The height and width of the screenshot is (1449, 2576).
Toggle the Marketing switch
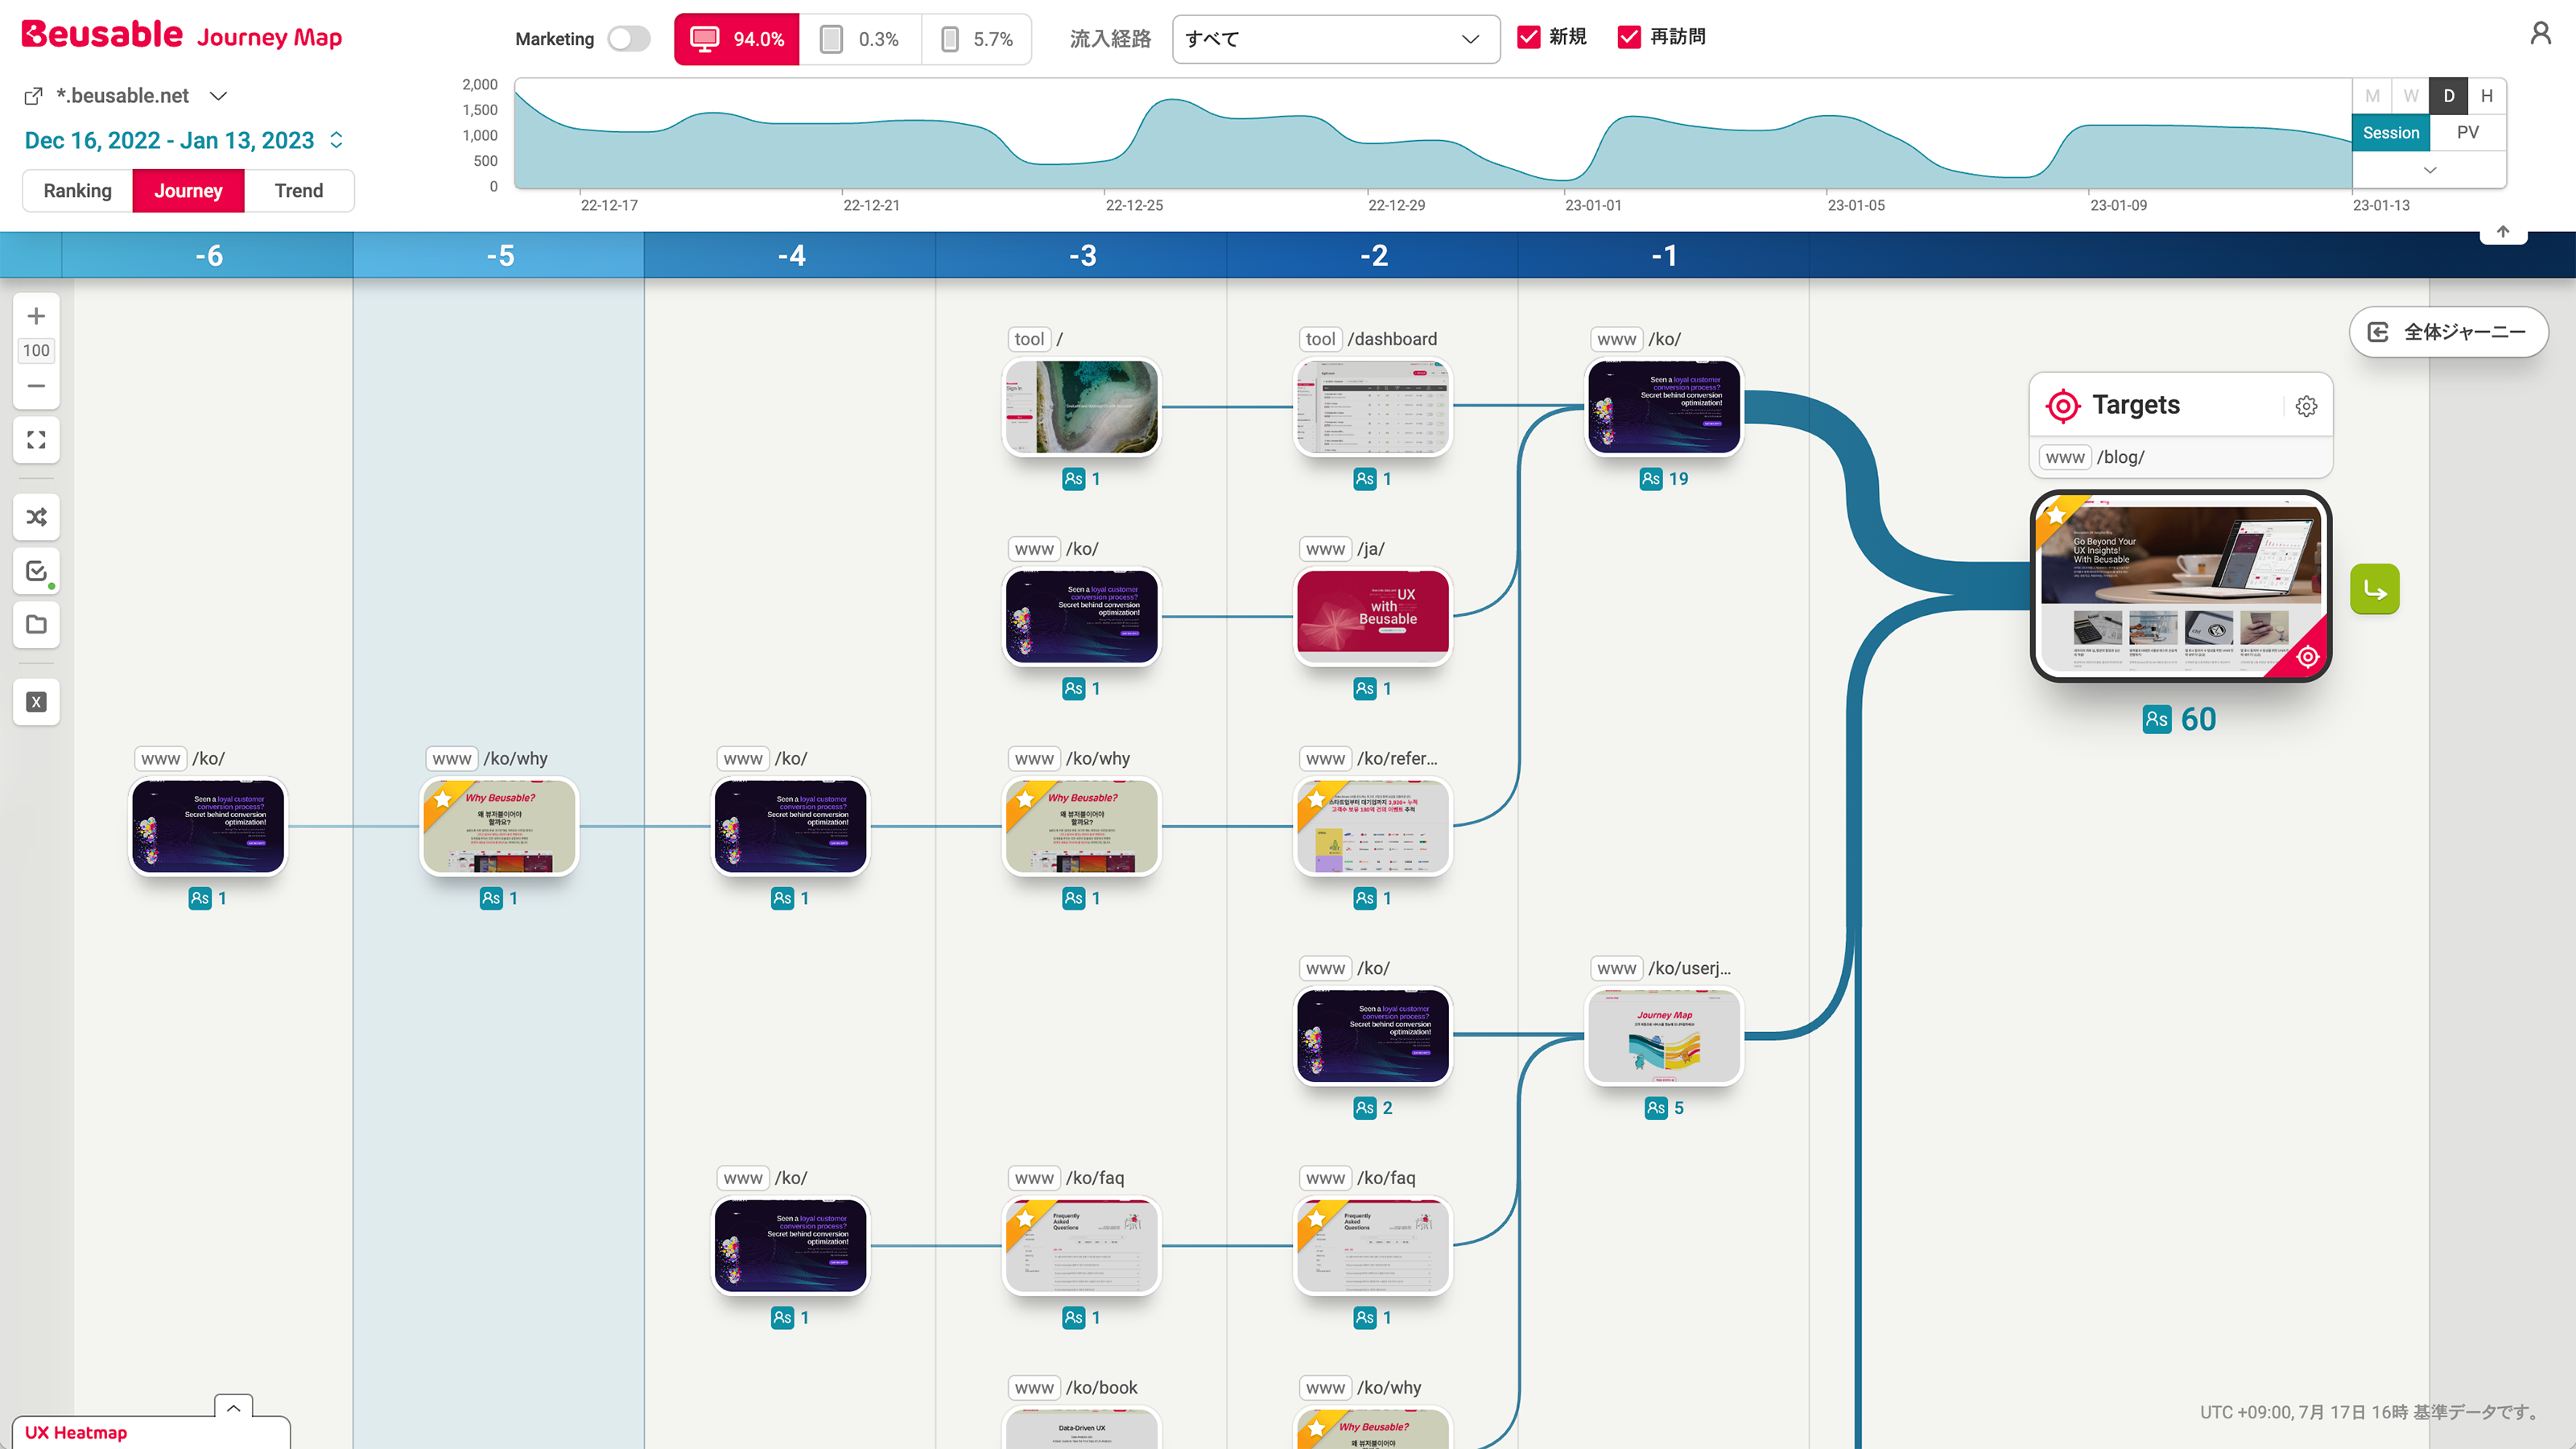tap(629, 39)
